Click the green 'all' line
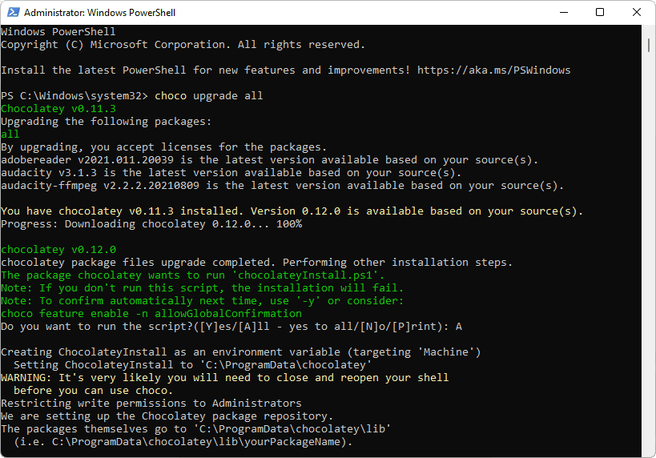This screenshot has width=656, height=458. point(10,134)
